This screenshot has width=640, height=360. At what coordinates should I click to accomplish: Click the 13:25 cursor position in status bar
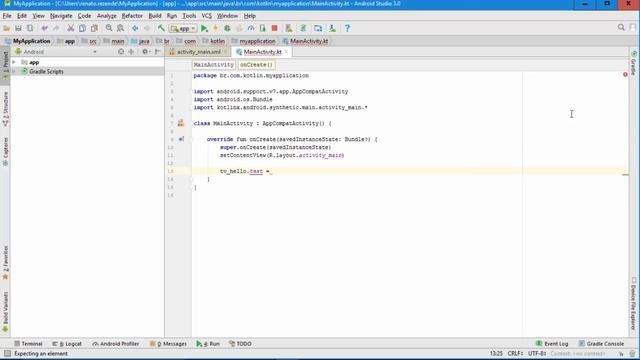coord(496,353)
